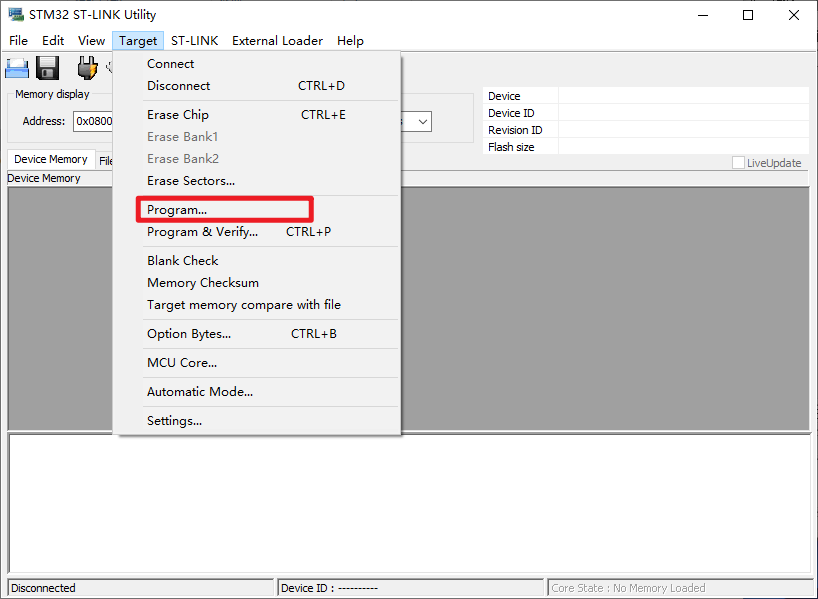Click the Save floppy disk icon
Viewport: 818px width, 599px height.
(47, 68)
